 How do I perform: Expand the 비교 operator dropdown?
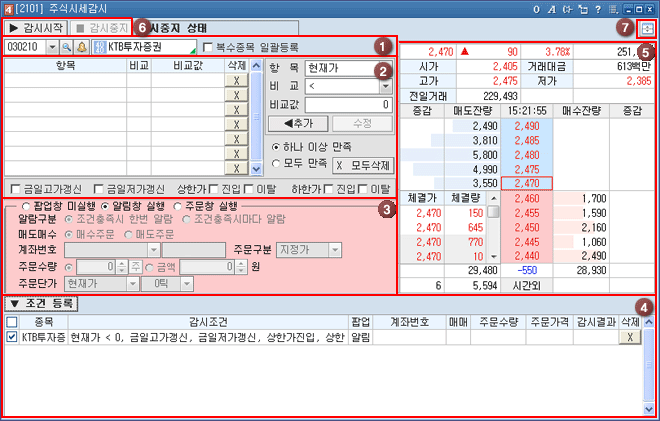coord(382,85)
